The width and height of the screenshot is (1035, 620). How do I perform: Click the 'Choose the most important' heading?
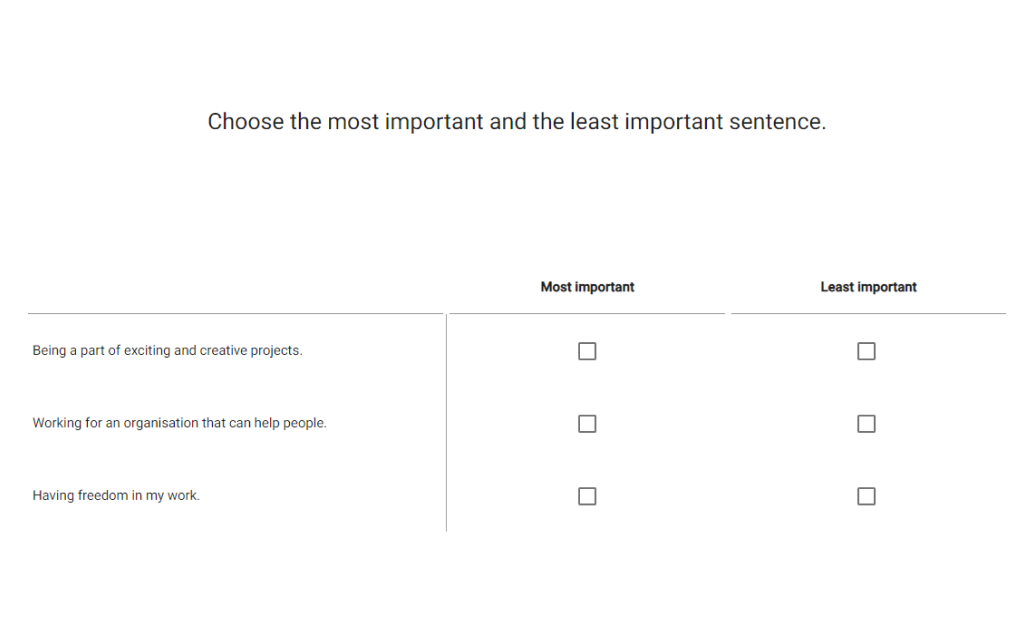point(516,122)
